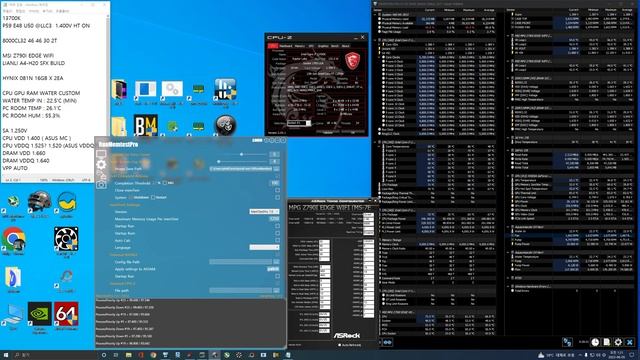Screen dimensions: 640x360
Task: Switch to the About tab in CPU-Z
Action: coord(346,46)
